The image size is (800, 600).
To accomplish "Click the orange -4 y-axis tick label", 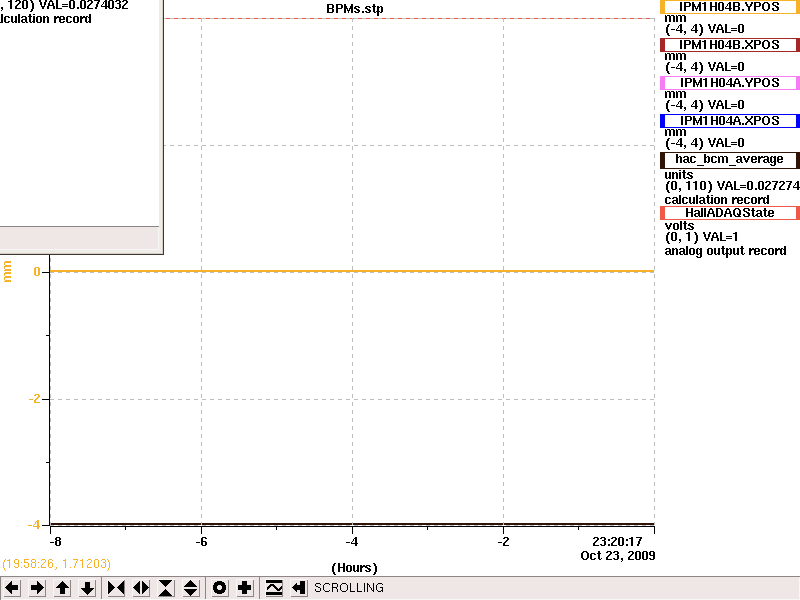I will (x=34, y=524).
